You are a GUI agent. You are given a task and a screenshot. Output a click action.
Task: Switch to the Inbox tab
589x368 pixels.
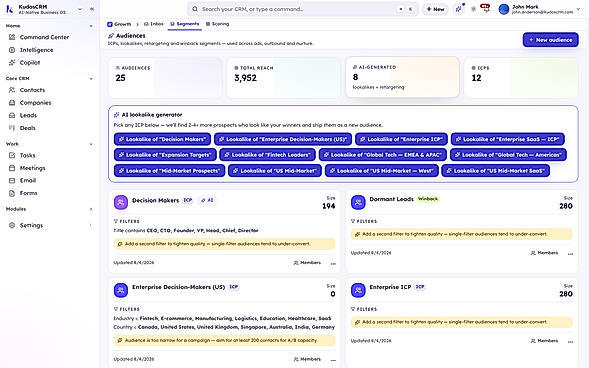(154, 24)
